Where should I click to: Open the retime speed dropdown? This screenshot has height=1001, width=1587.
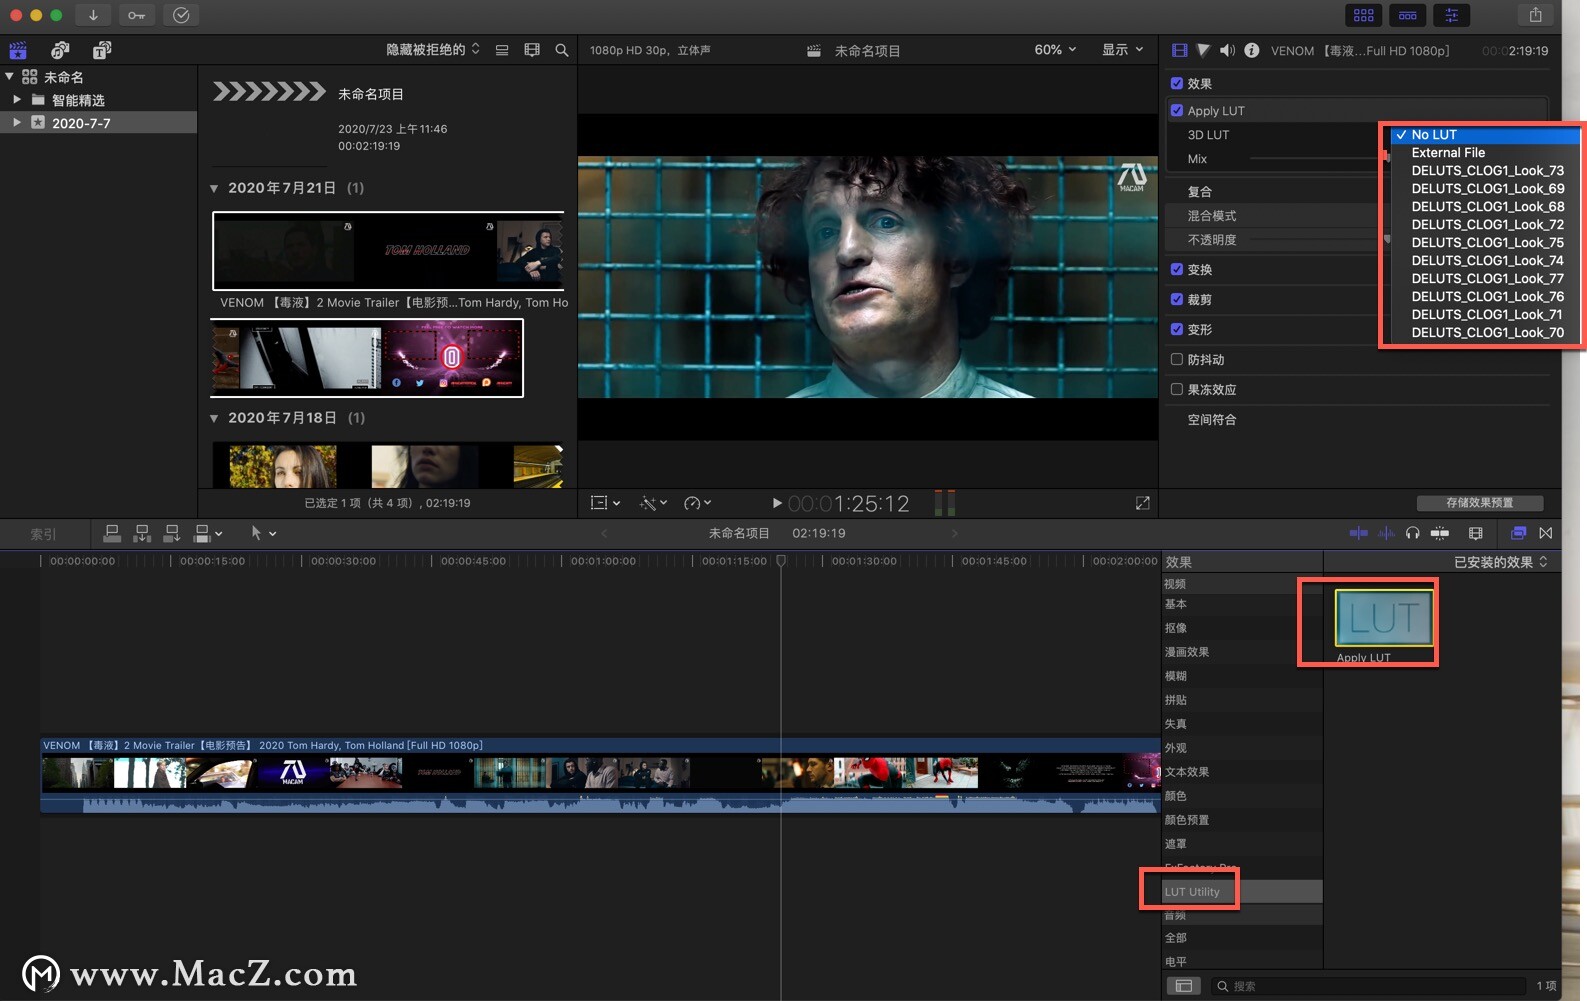pos(697,503)
